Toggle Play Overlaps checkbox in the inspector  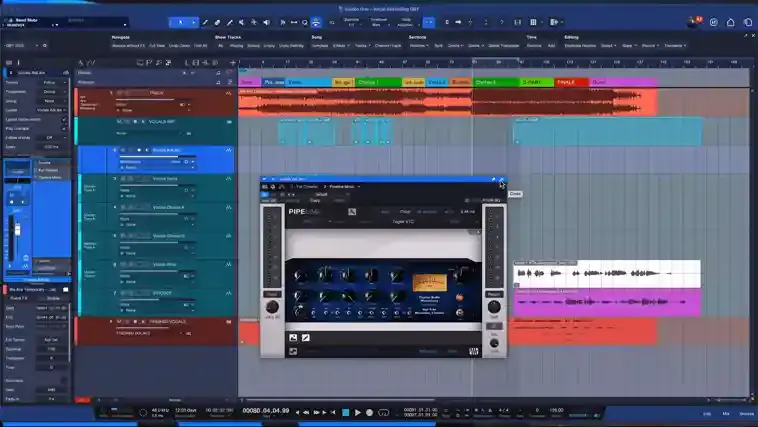click(x=64, y=129)
